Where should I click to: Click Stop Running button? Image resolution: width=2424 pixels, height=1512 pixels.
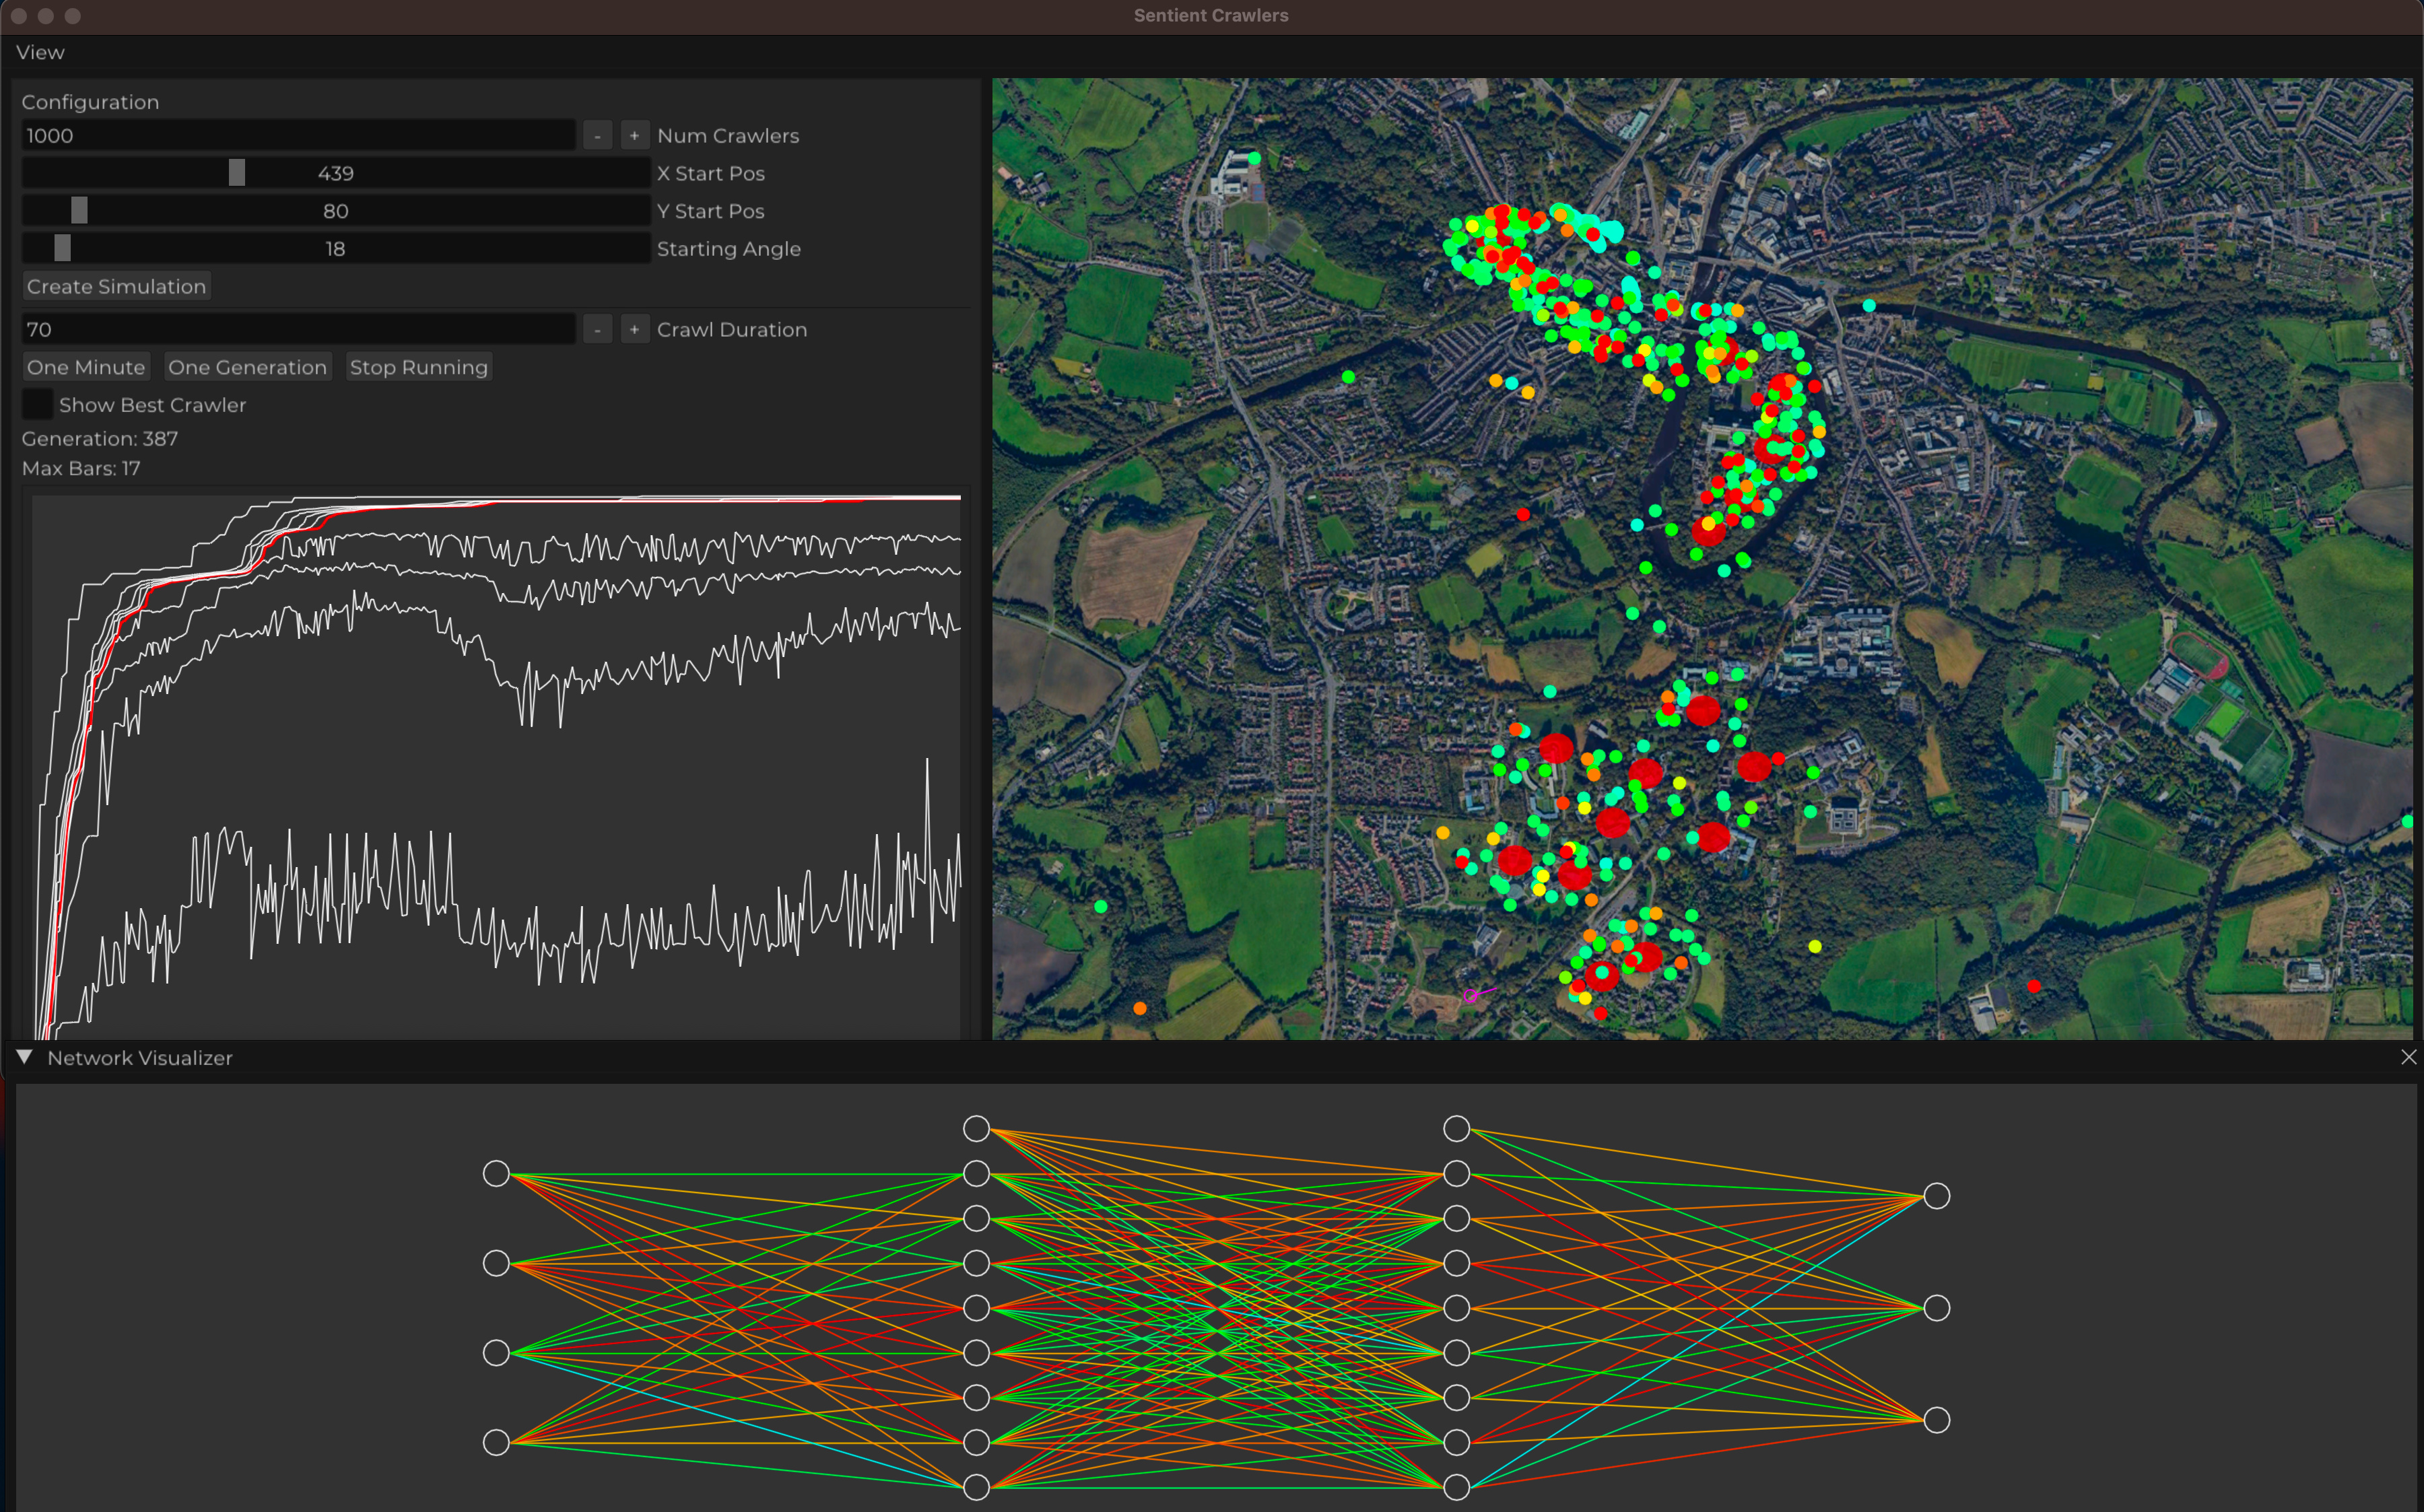418,367
